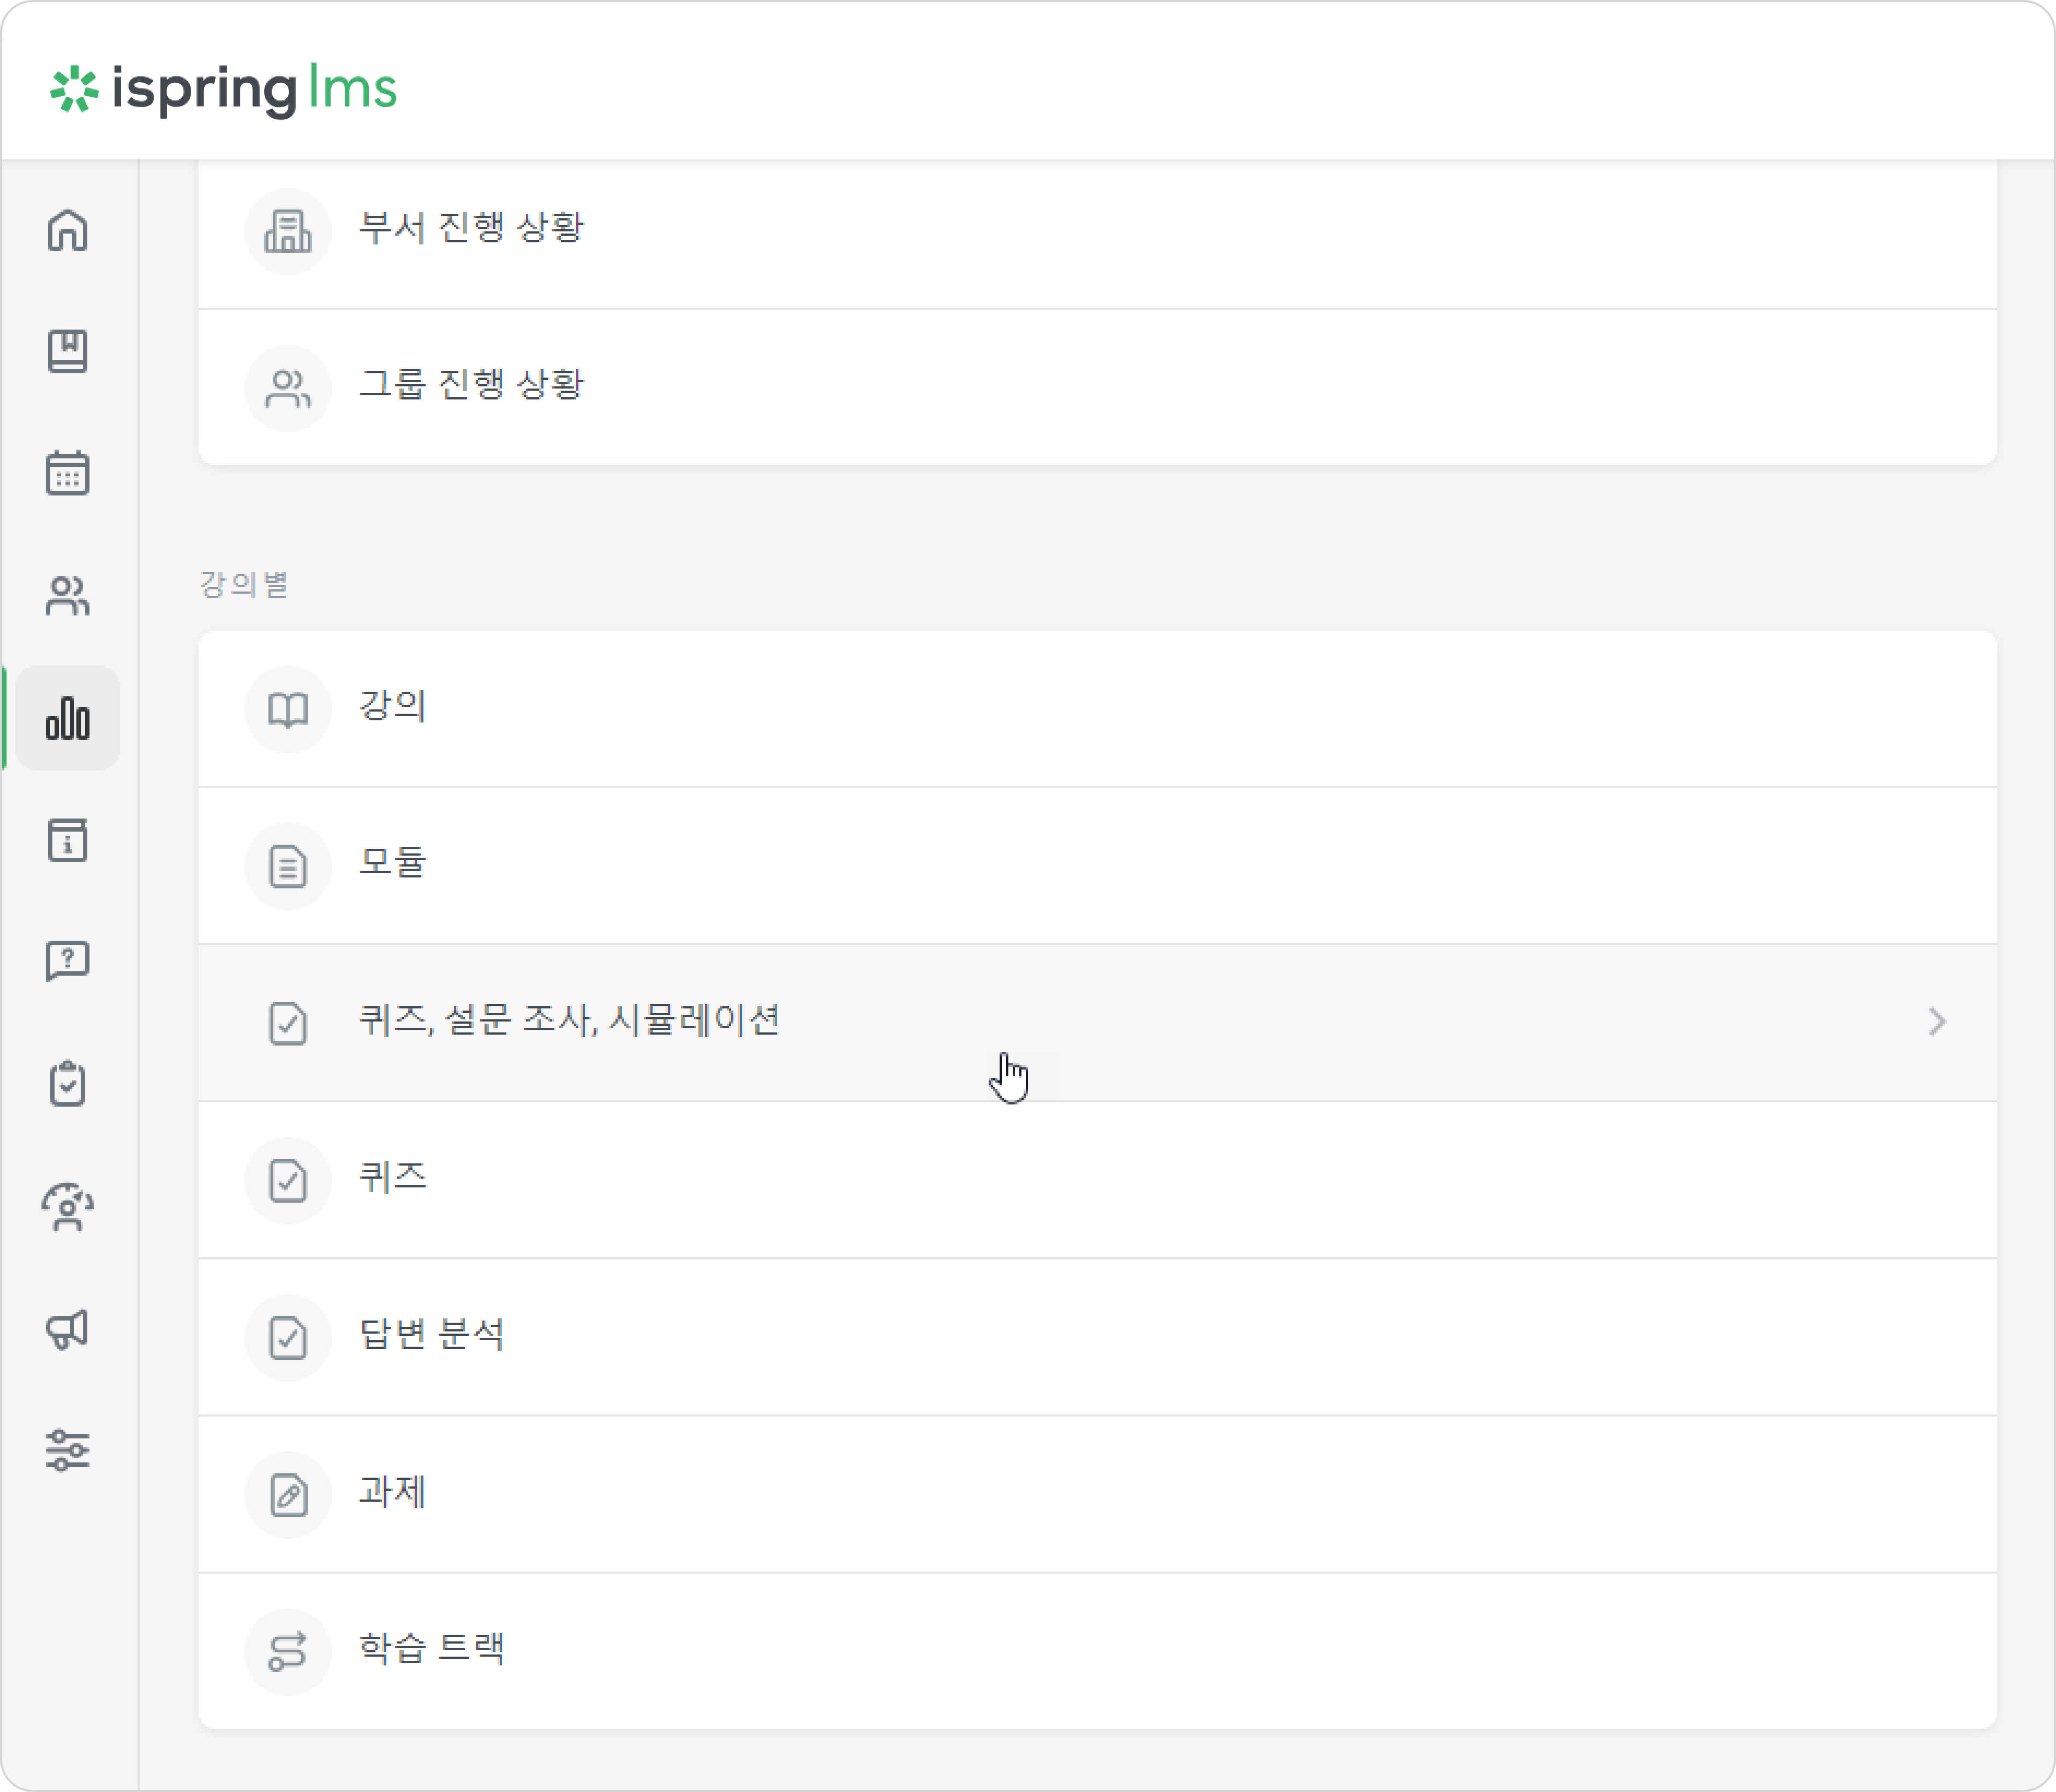Open the performance appraisal person icon
Screen dimensions: 2056x1792
click(68, 1207)
